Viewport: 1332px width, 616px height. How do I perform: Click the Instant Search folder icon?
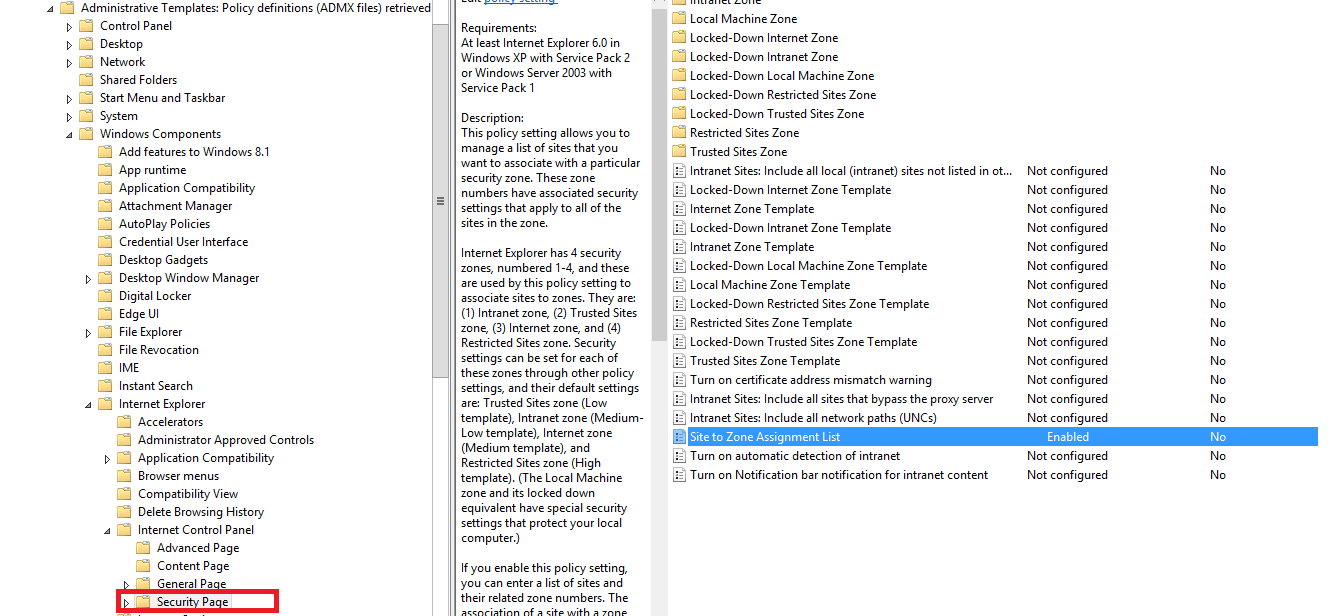click(104, 386)
